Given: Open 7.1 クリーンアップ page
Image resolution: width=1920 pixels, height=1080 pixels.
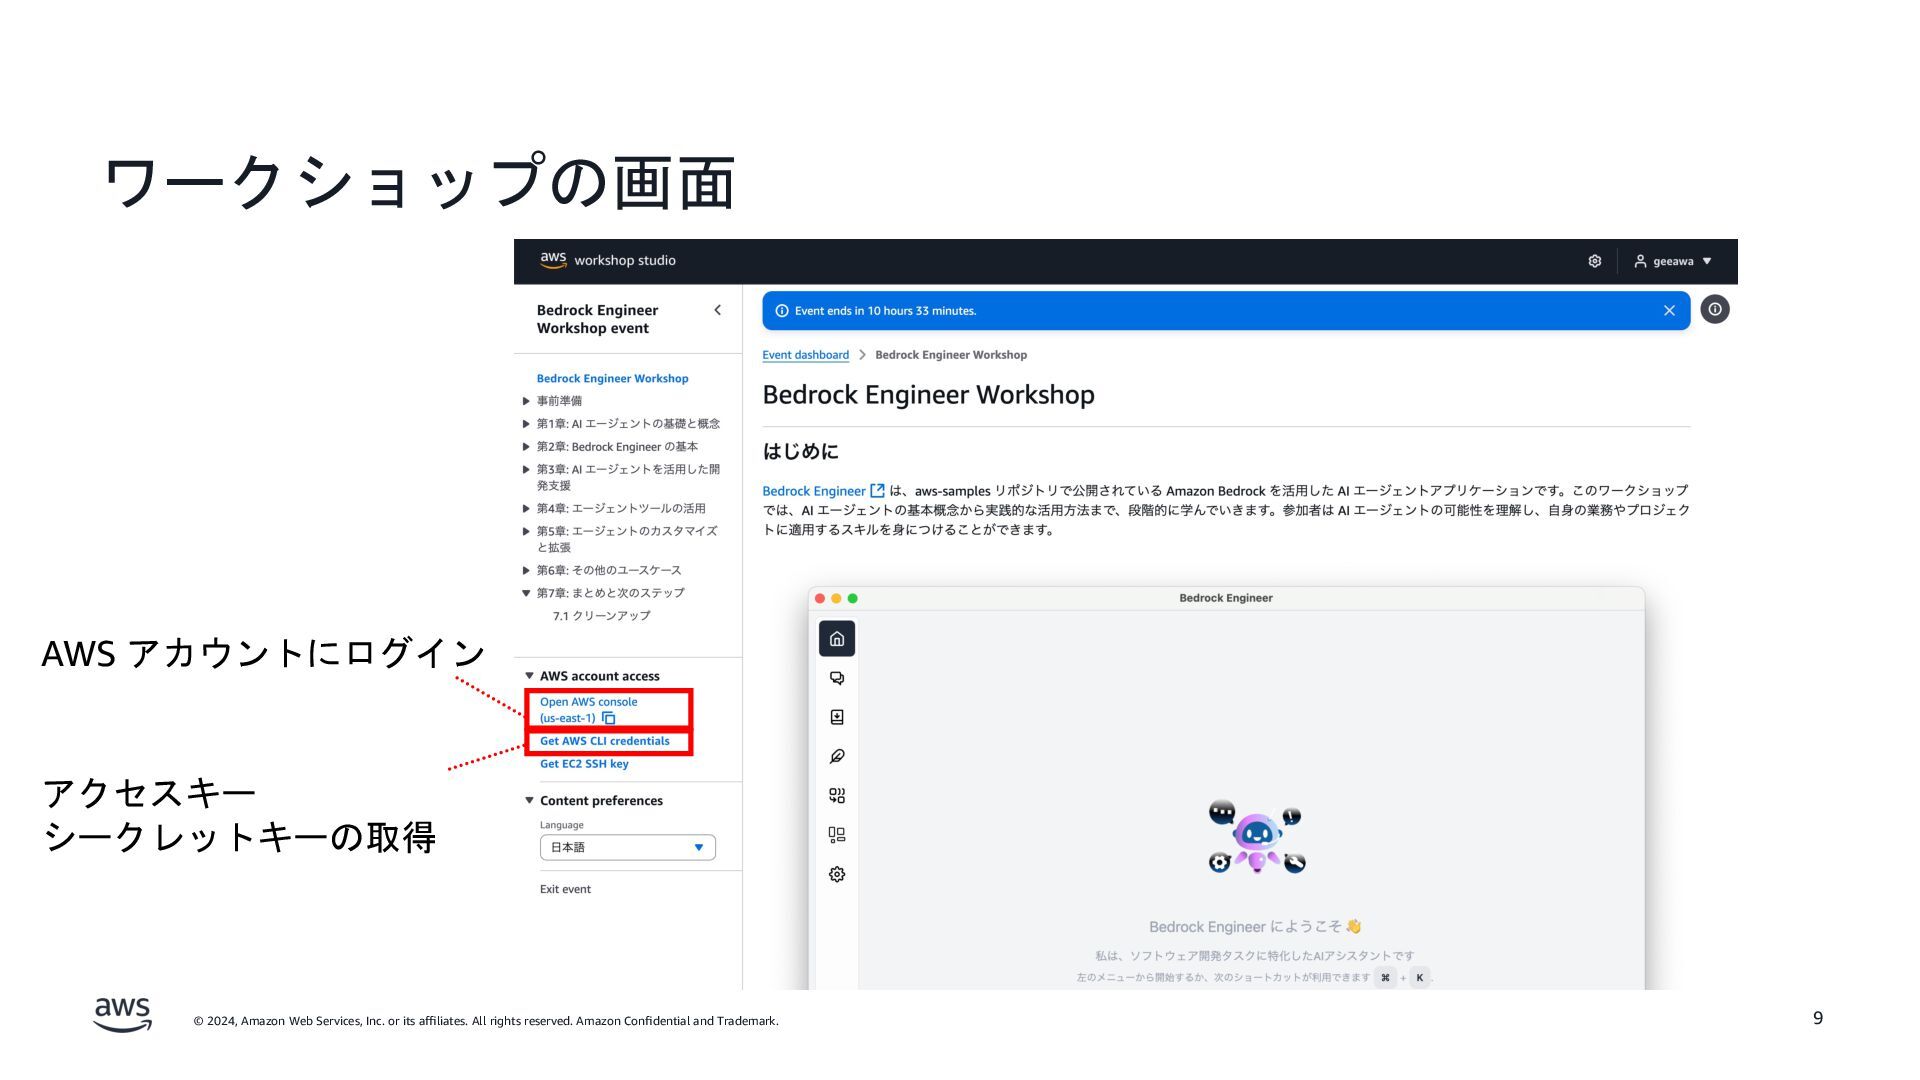Looking at the screenshot, I should tap(601, 616).
